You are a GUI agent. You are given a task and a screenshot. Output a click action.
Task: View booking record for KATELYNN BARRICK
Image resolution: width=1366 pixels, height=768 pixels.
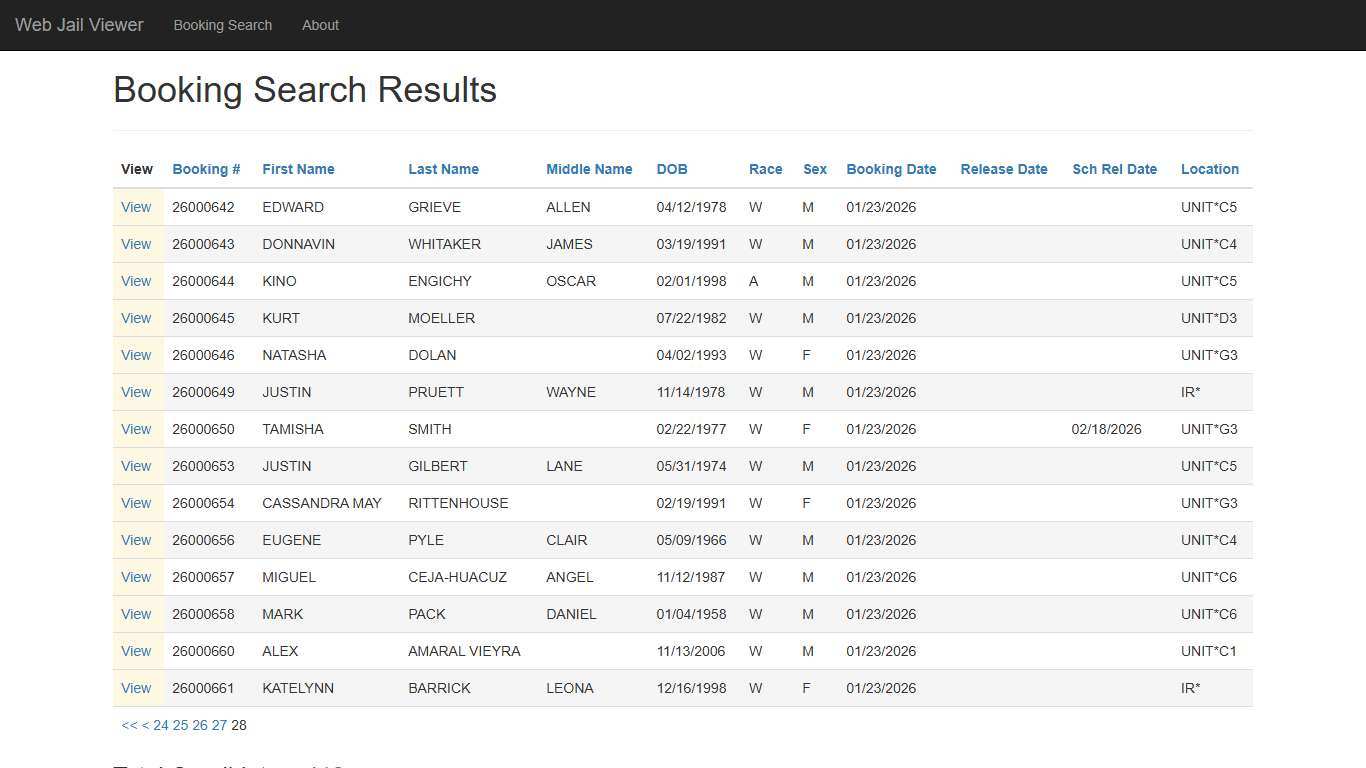pos(136,688)
